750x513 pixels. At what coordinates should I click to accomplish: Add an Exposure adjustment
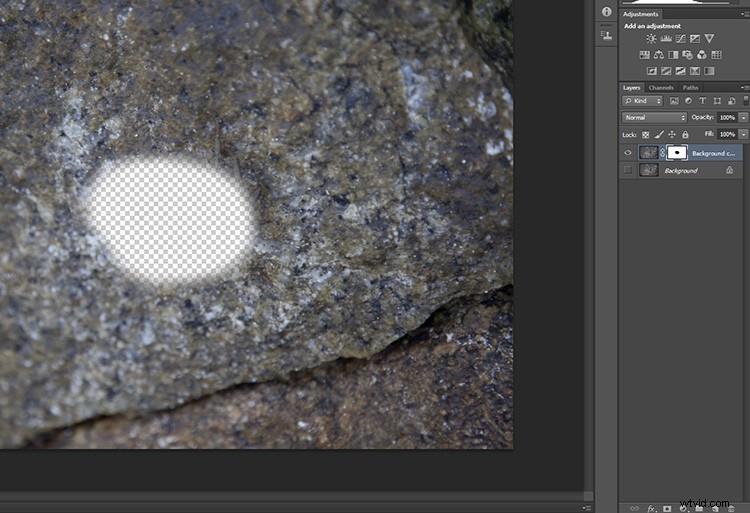[x=695, y=39]
